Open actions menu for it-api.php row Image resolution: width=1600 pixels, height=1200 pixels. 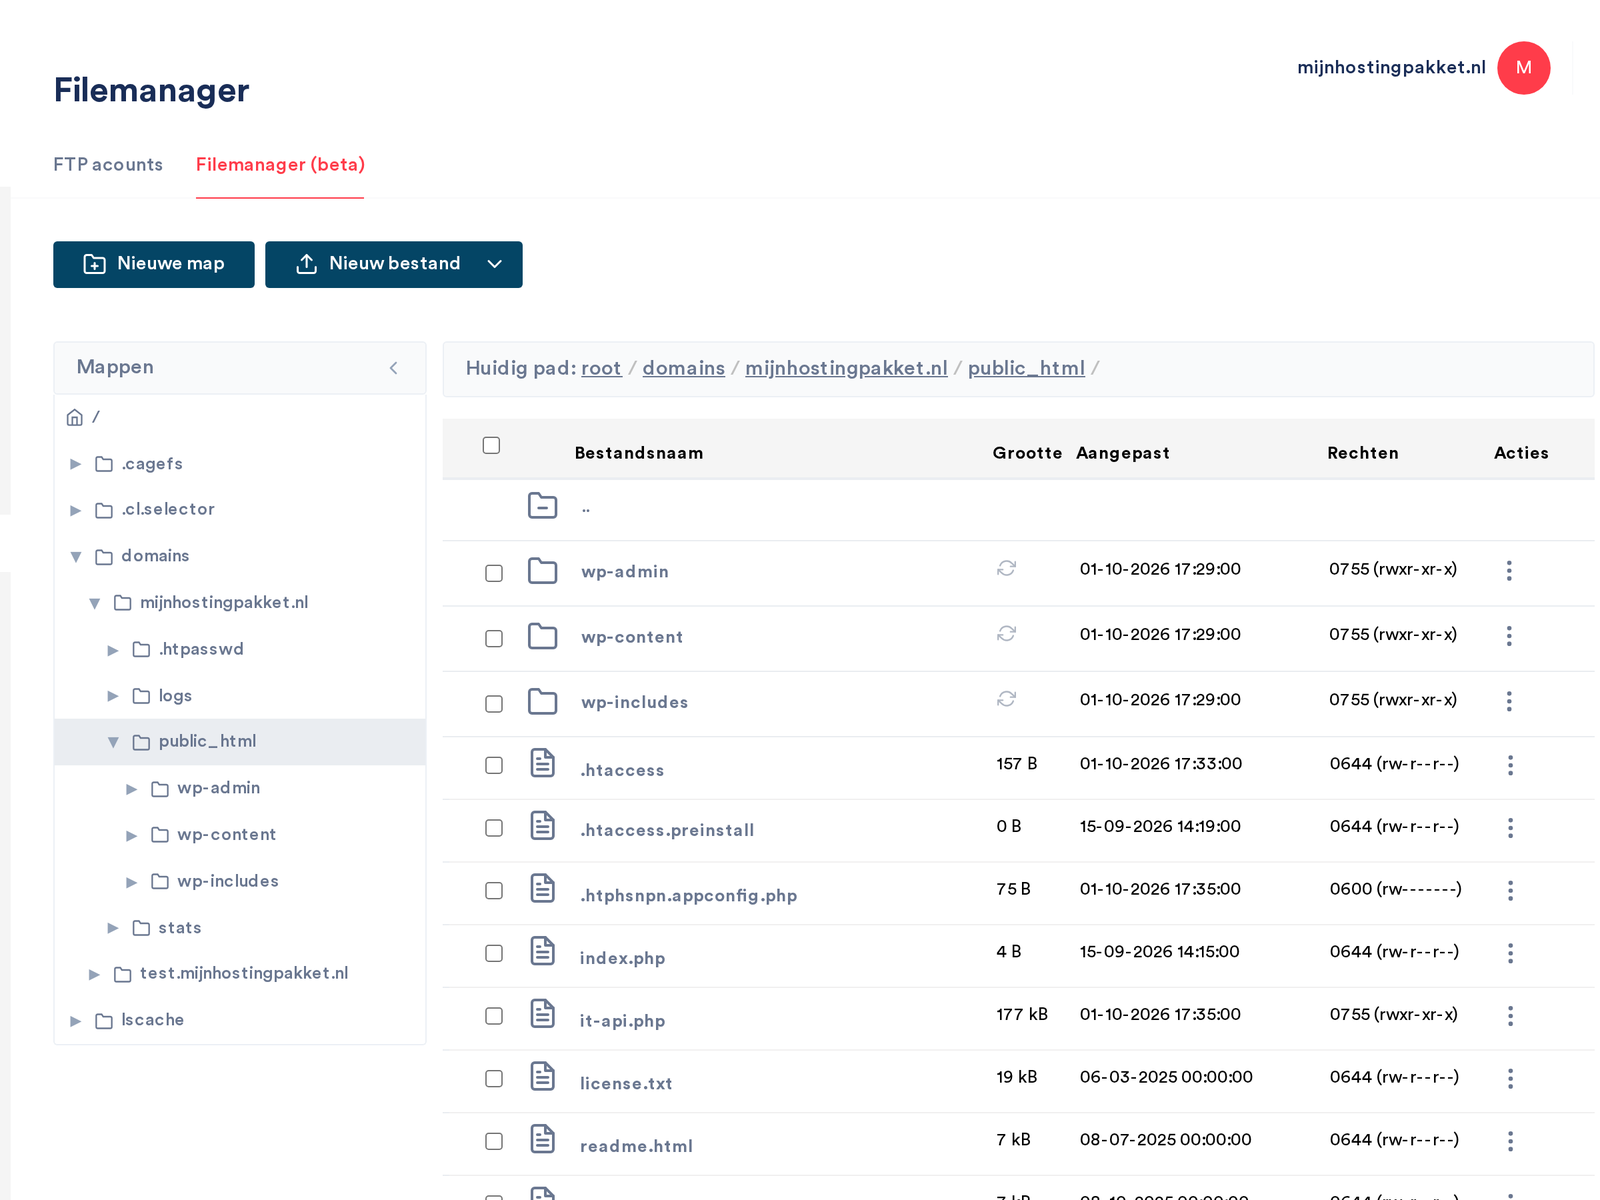(x=1510, y=1016)
